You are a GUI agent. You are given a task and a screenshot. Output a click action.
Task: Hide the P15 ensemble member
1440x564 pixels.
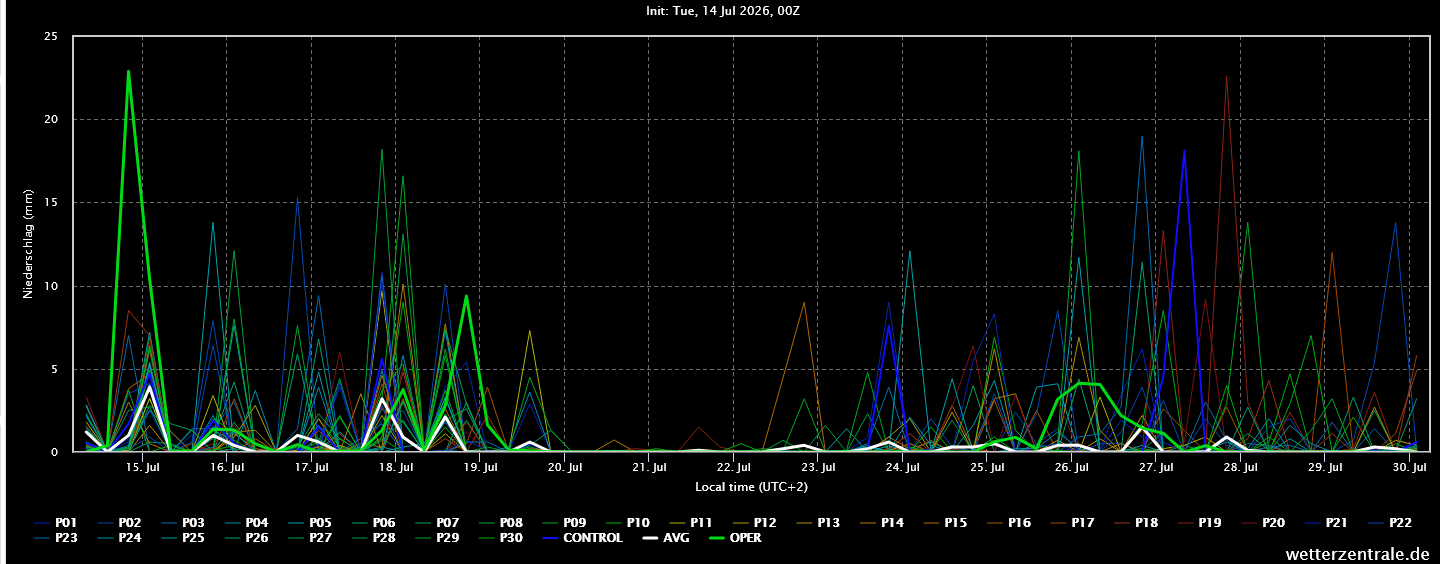(x=946, y=522)
